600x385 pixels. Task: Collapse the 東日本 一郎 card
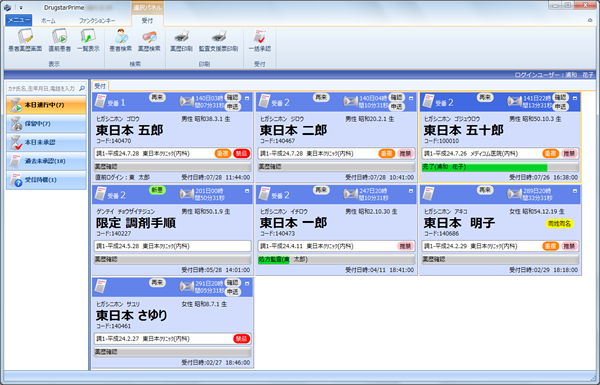click(x=411, y=191)
